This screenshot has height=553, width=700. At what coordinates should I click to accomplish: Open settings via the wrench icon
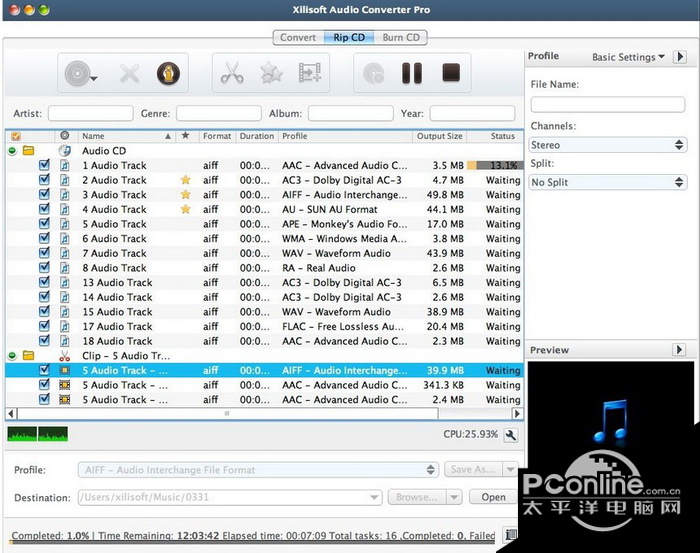coord(511,435)
